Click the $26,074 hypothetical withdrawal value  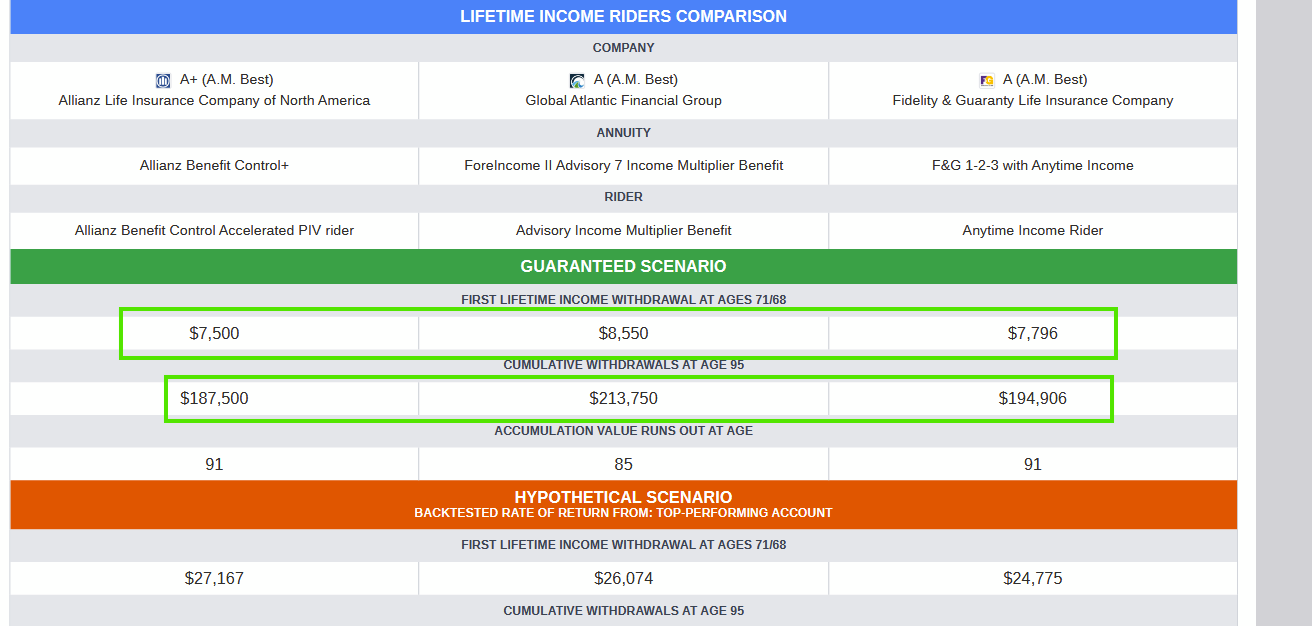[623, 578]
